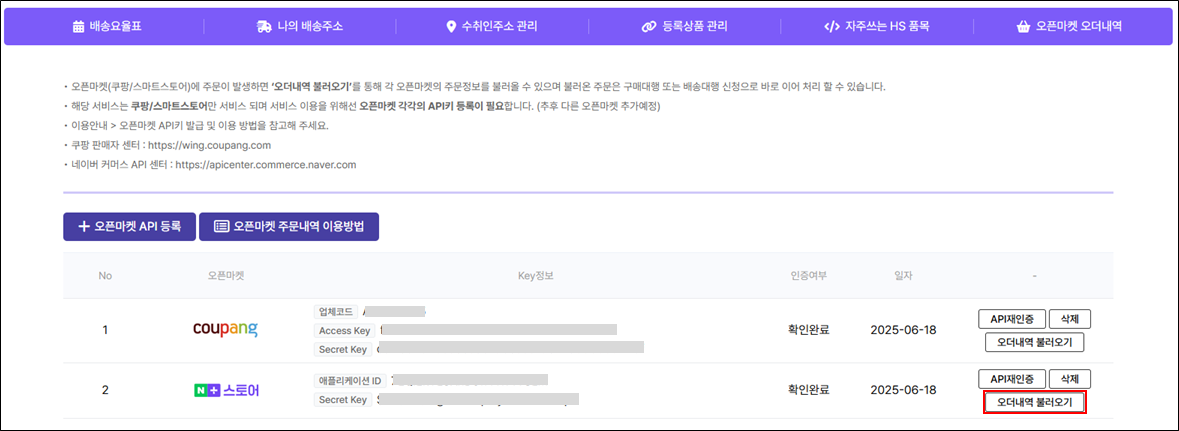Click the Naver N+ 스토어 logo
The width and height of the screenshot is (1179, 431).
[x=226, y=389]
